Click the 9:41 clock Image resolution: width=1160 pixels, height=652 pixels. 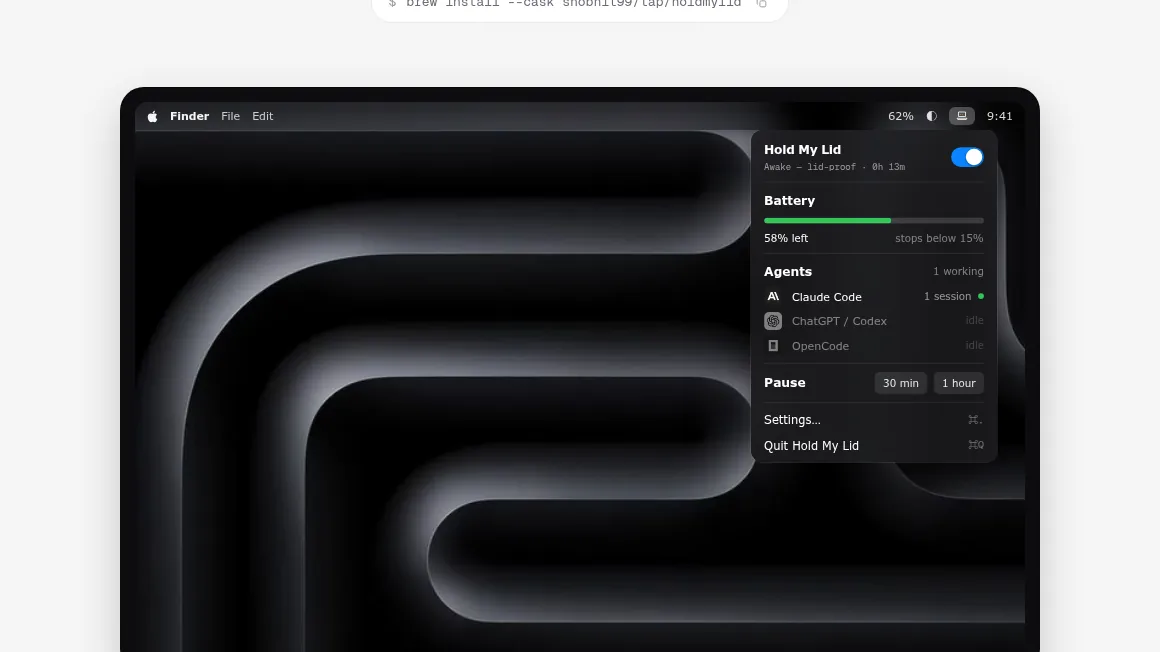coord(999,116)
